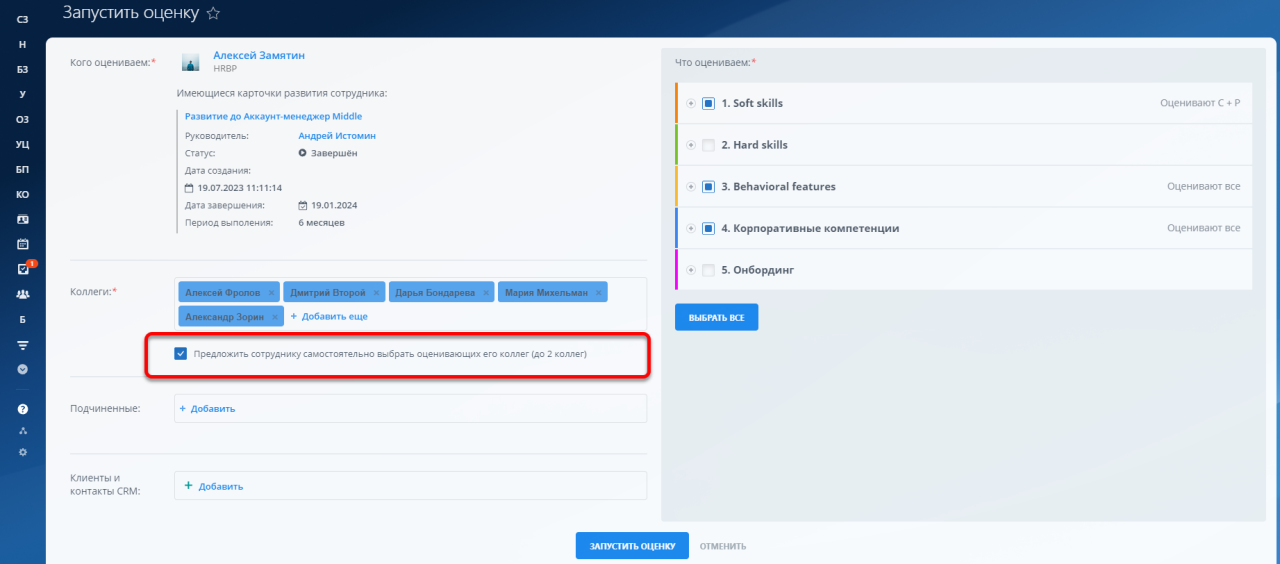Remove Алексей Фролов from the colleagues list
Image resolution: width=1280 pixels, height=564 pixels.
click(270, 292)
